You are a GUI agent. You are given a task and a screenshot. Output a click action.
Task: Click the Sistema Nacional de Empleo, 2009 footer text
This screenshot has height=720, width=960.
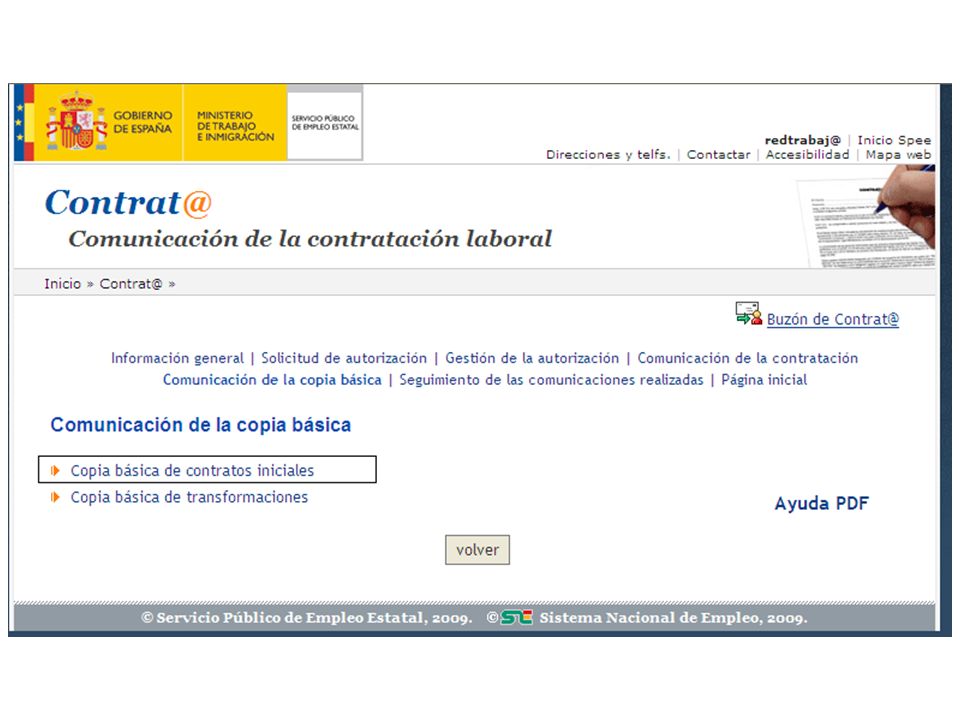673,618
